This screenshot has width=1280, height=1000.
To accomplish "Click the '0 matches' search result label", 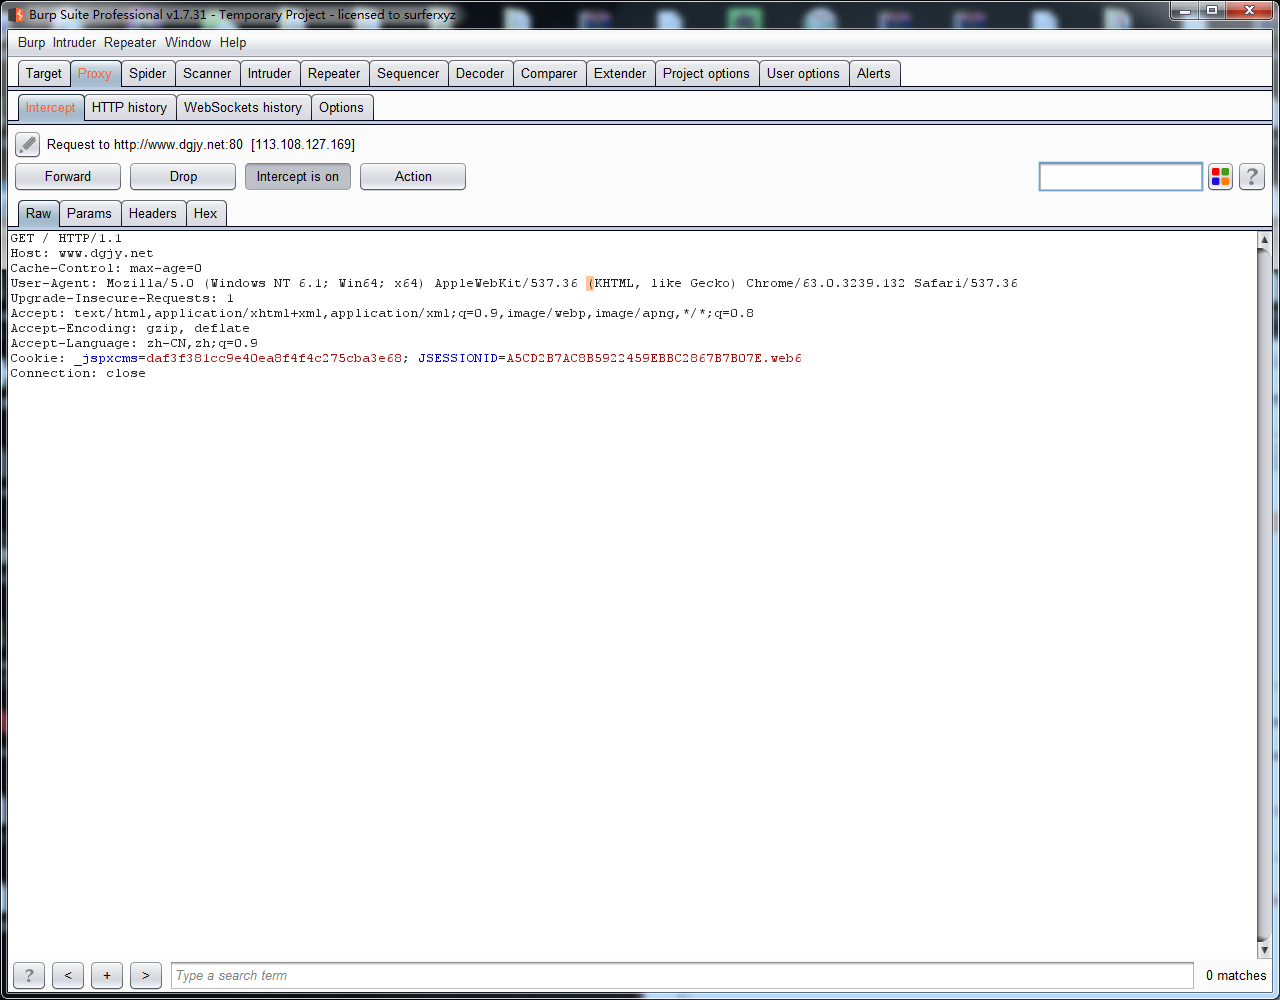I will coord(1236,975).
